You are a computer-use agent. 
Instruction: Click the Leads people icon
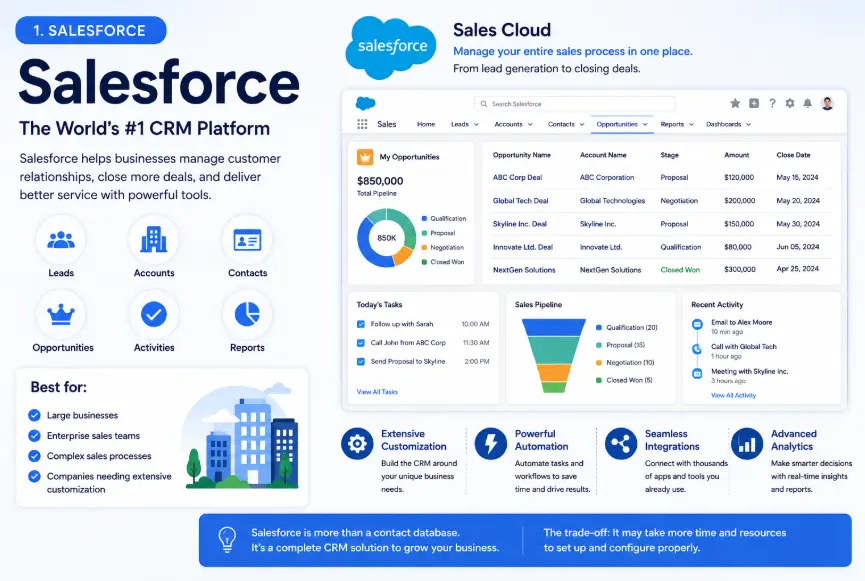pyautogui.click(x=61, y=239)
